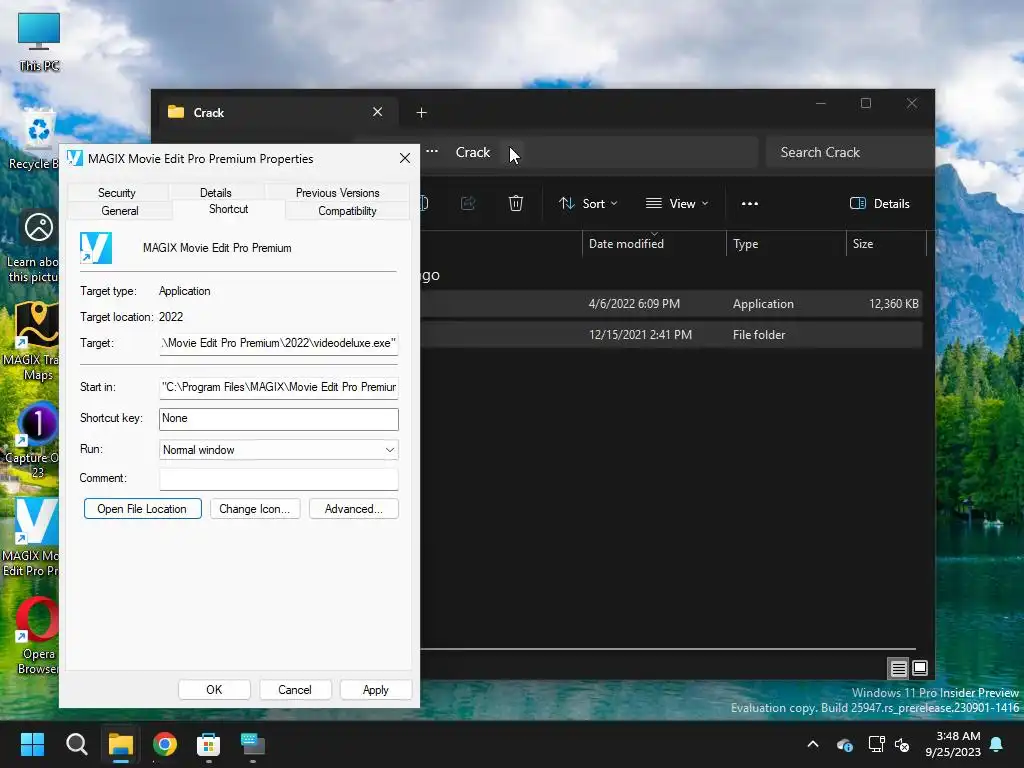
Task: Switch to details list view icon
Action: pos(899,668)
